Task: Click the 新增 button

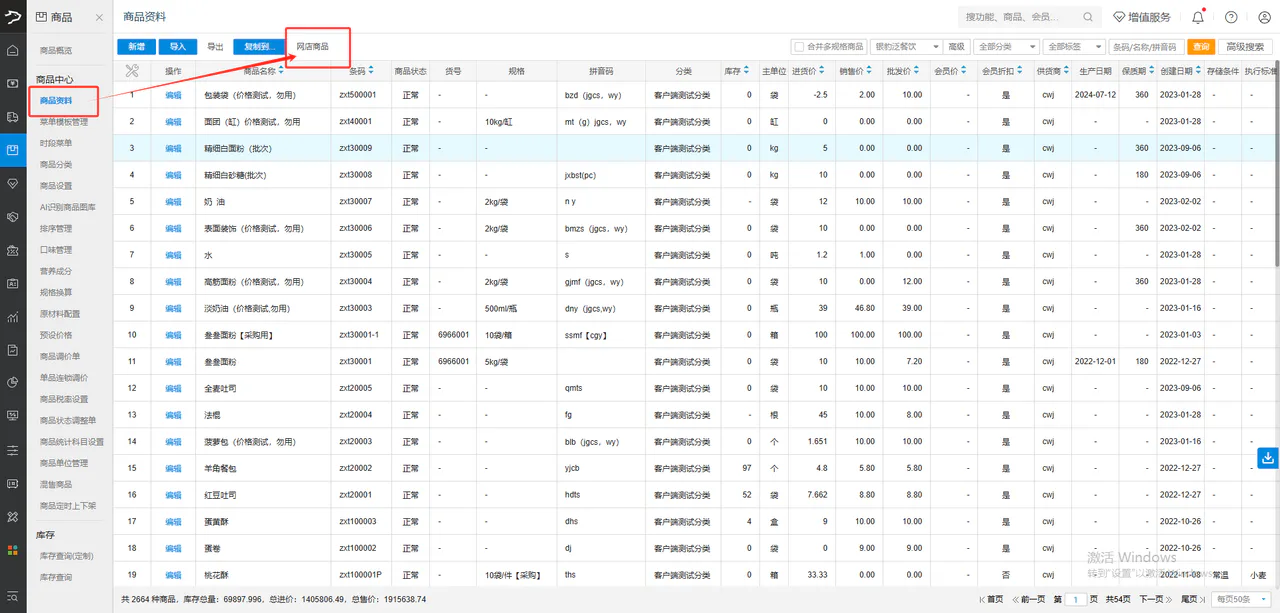Action: click(136, 47)
